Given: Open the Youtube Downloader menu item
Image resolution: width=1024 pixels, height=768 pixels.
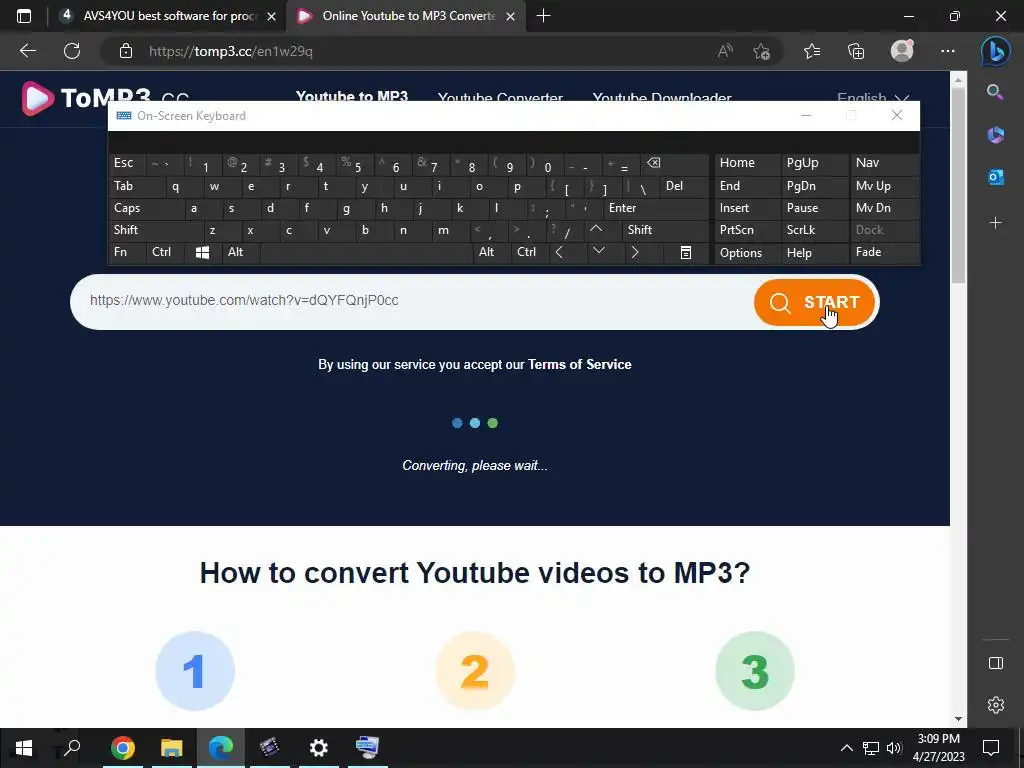Looking at the screenshot, I should [662, 97].
